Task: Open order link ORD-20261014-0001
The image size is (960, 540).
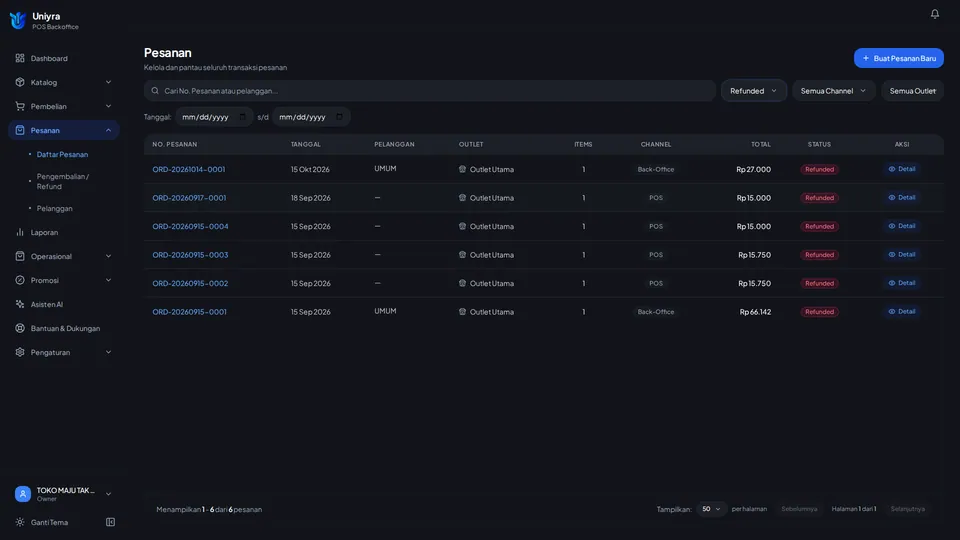Action: [189, 169]
